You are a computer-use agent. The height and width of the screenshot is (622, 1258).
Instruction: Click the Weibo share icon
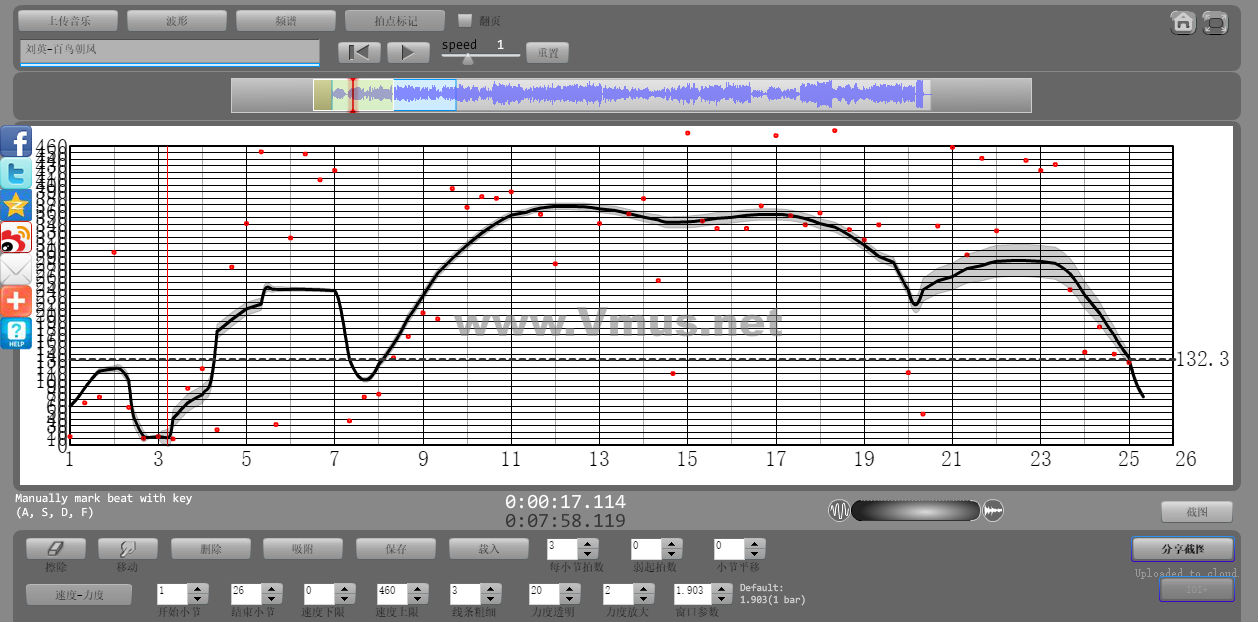(16, 238)
